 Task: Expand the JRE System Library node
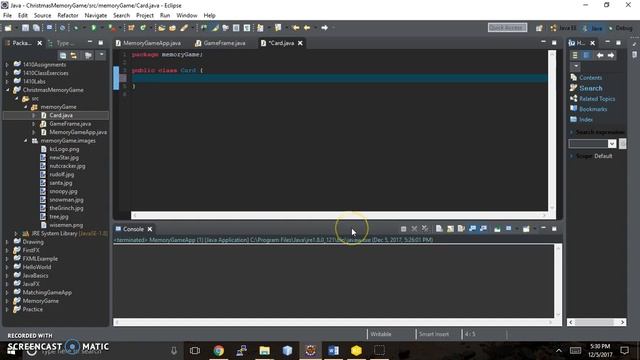click(16, 233)
